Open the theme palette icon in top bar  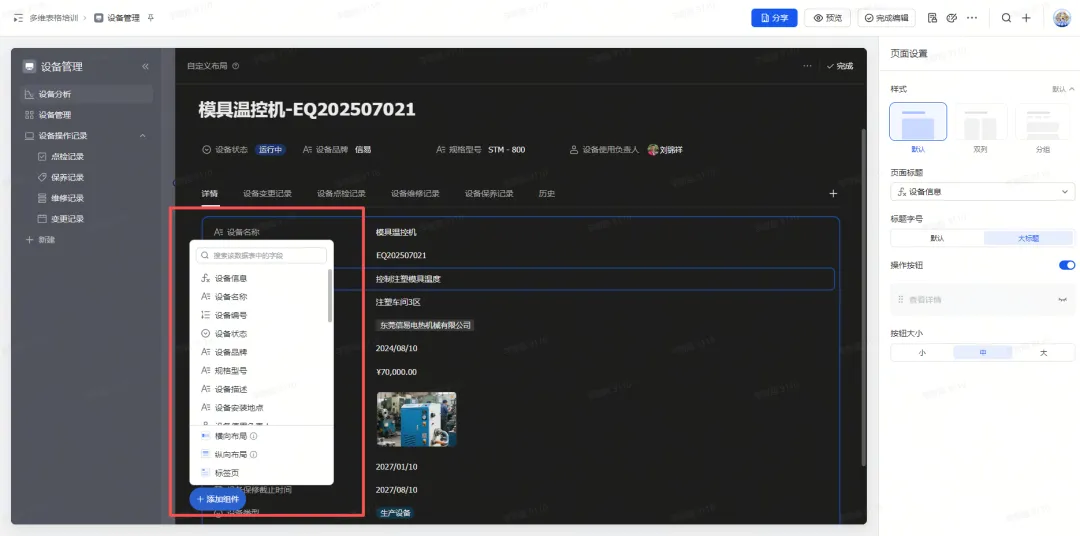coord(952,18)
